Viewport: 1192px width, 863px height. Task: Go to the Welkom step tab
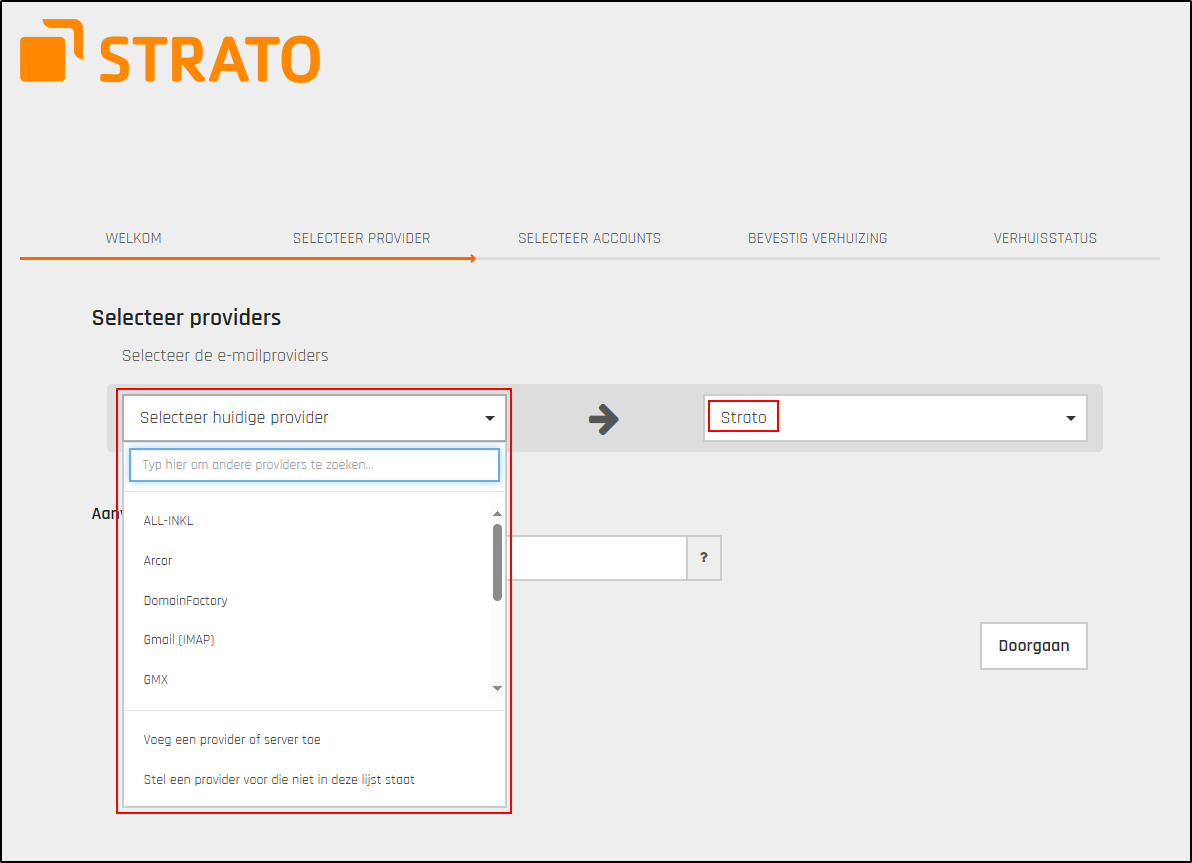coord(133,238)
